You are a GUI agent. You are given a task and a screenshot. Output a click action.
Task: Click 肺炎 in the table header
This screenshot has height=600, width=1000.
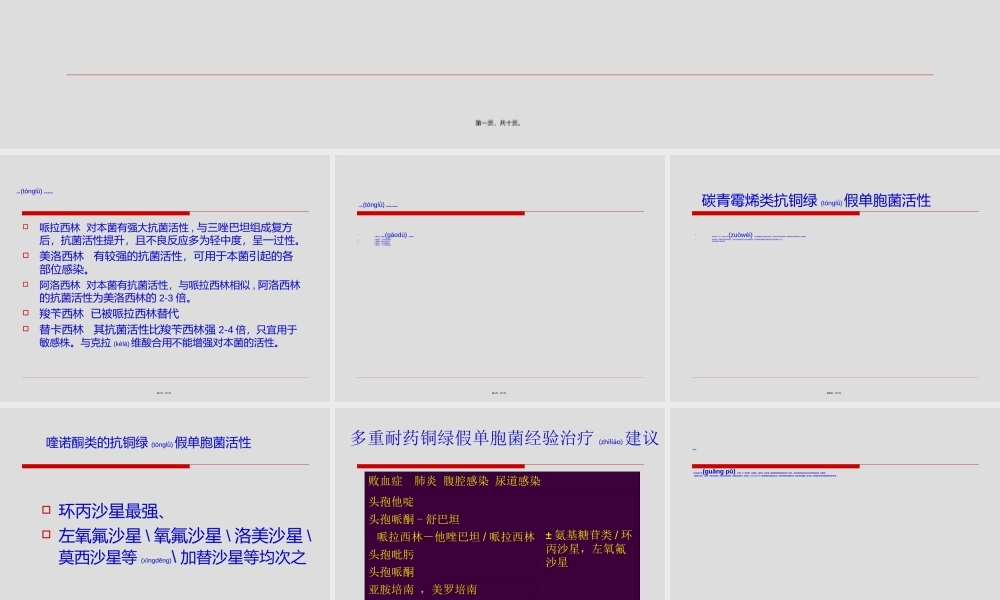[425, 481]
